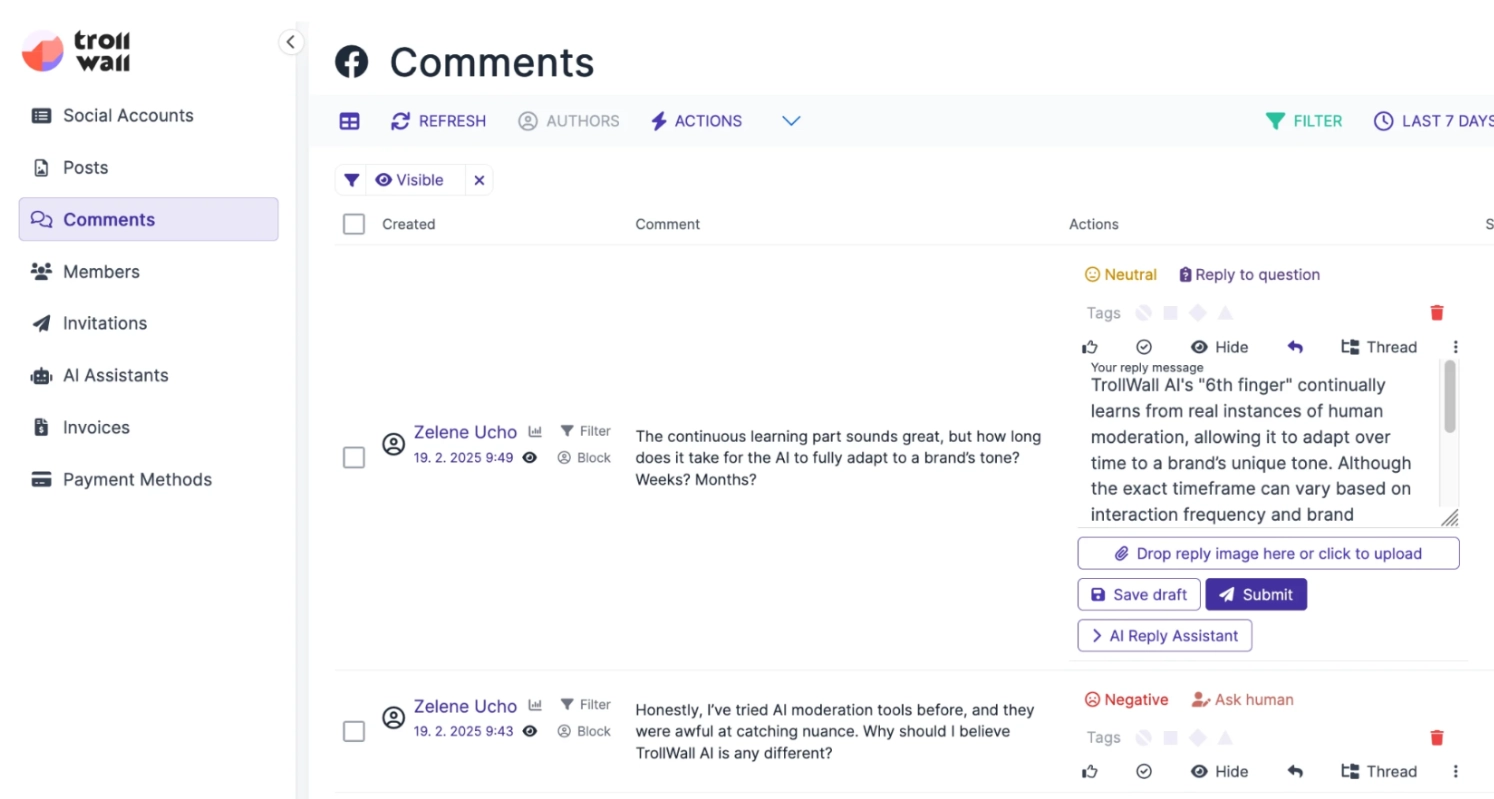
Task: Expand the toolbar dropdown chevron after Actions
Action: coord(791,121)
